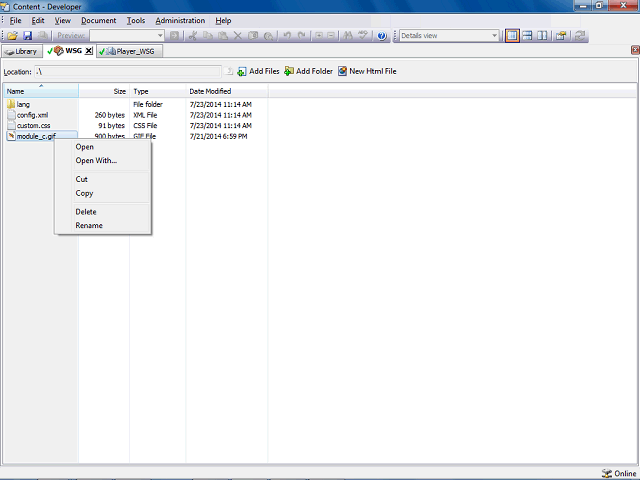This screenshot has height=480, width=640.
Task: Click the Undo arrow toolbar icon
Action: (x=287, y=36)
